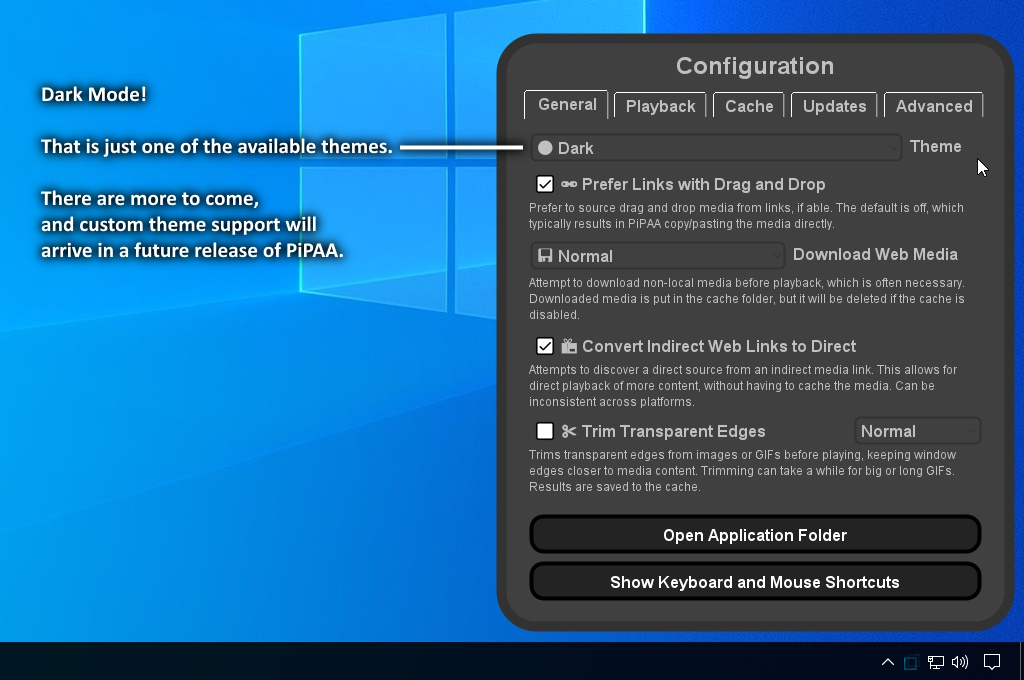Open the Cache tab
Image resolution: width=1024 pixels, height=680 pixels.
coord(748,106)
